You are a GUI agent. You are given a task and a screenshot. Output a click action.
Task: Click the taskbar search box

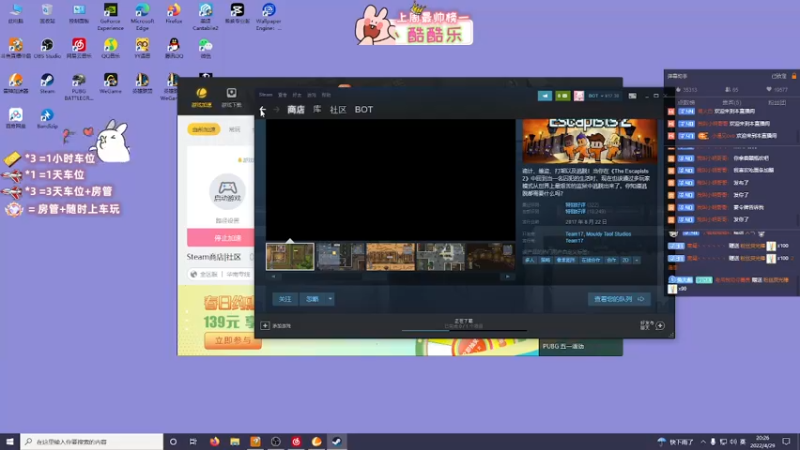coord(92,441)
